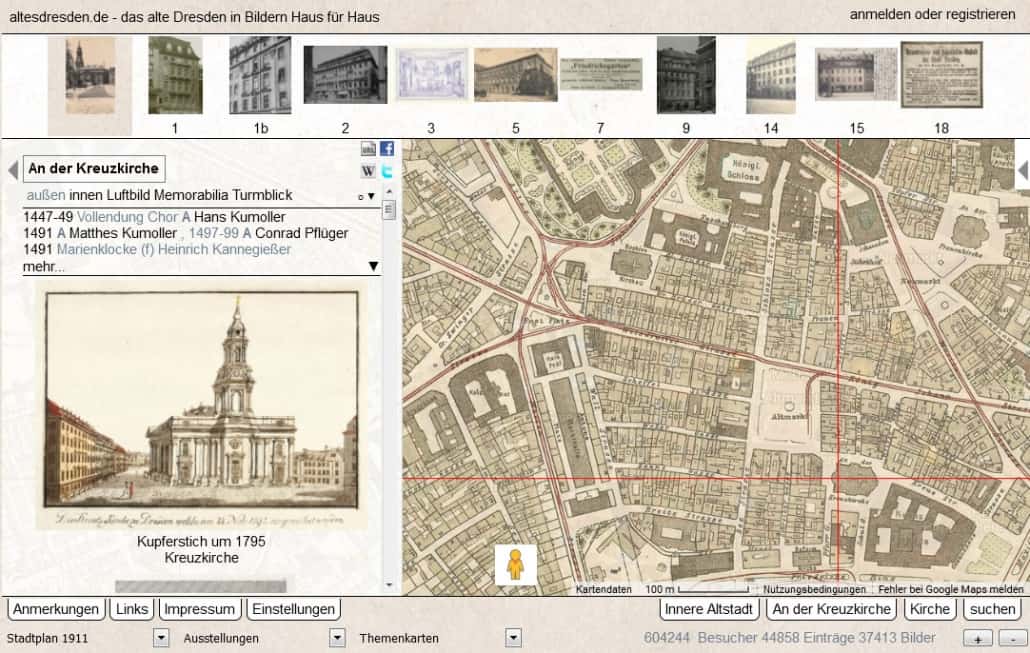Click the Nutzungsbedingungen map link
Viewport: 1030px width, 653px height.
click(814, 589)
